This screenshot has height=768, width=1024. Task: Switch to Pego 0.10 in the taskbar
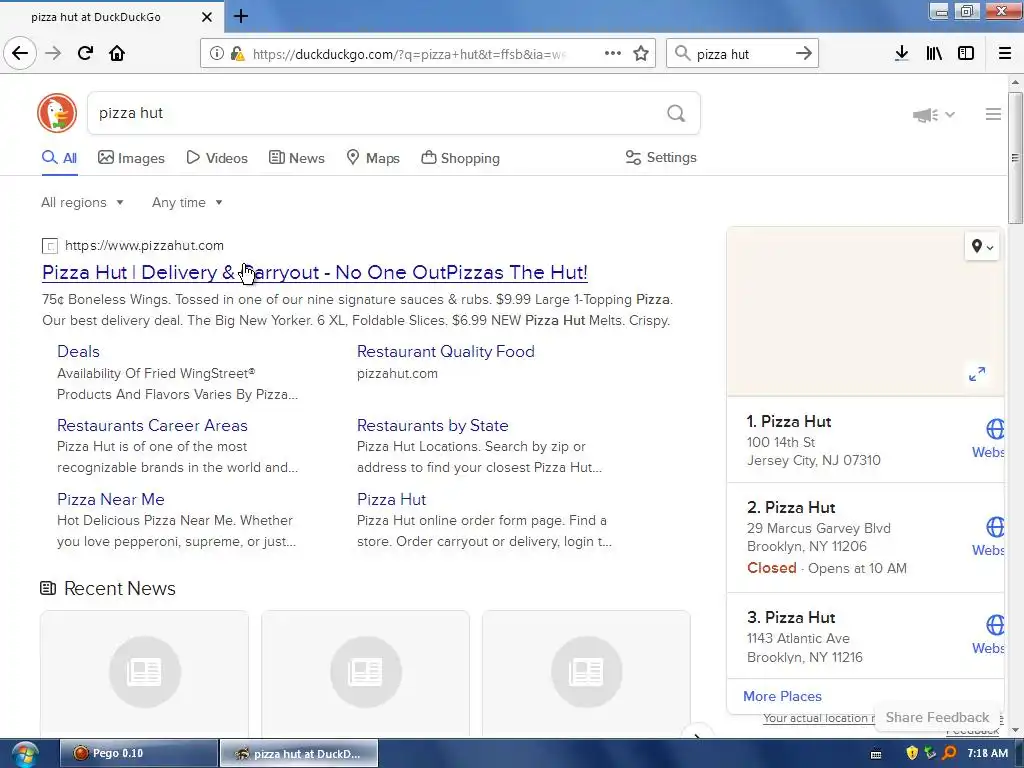(138, 754)
